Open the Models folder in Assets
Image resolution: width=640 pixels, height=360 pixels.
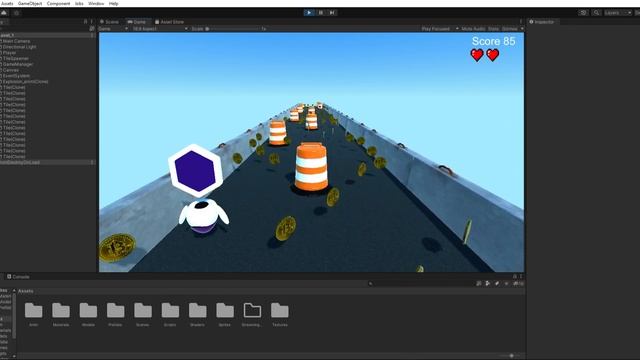tap(88, 314)
